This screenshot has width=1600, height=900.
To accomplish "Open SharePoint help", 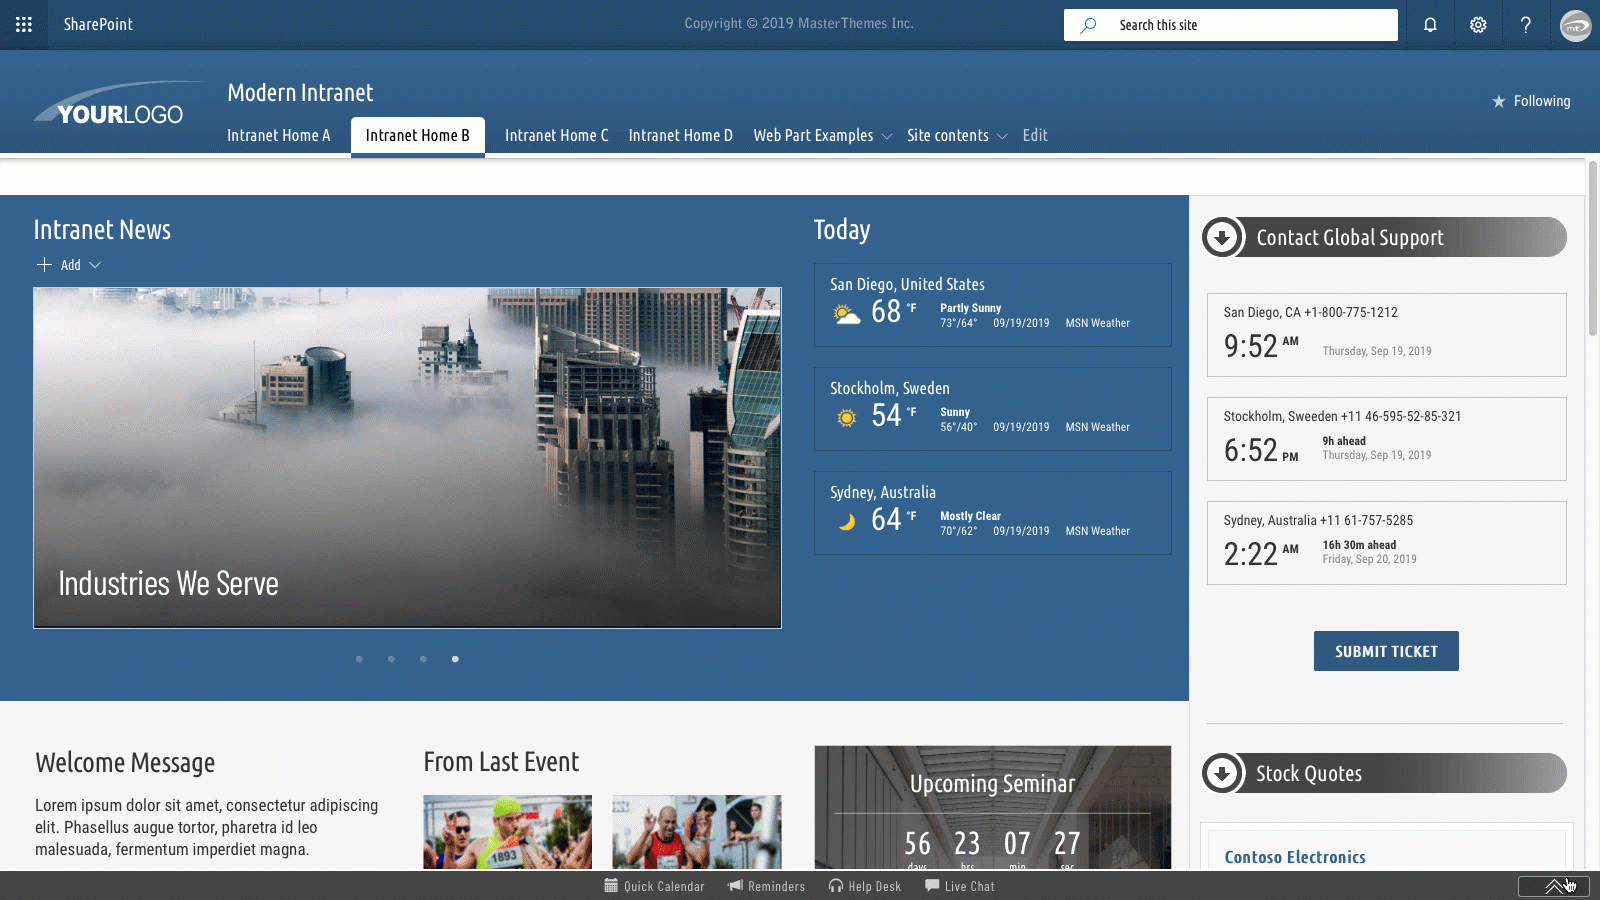I will point(1526,24).
